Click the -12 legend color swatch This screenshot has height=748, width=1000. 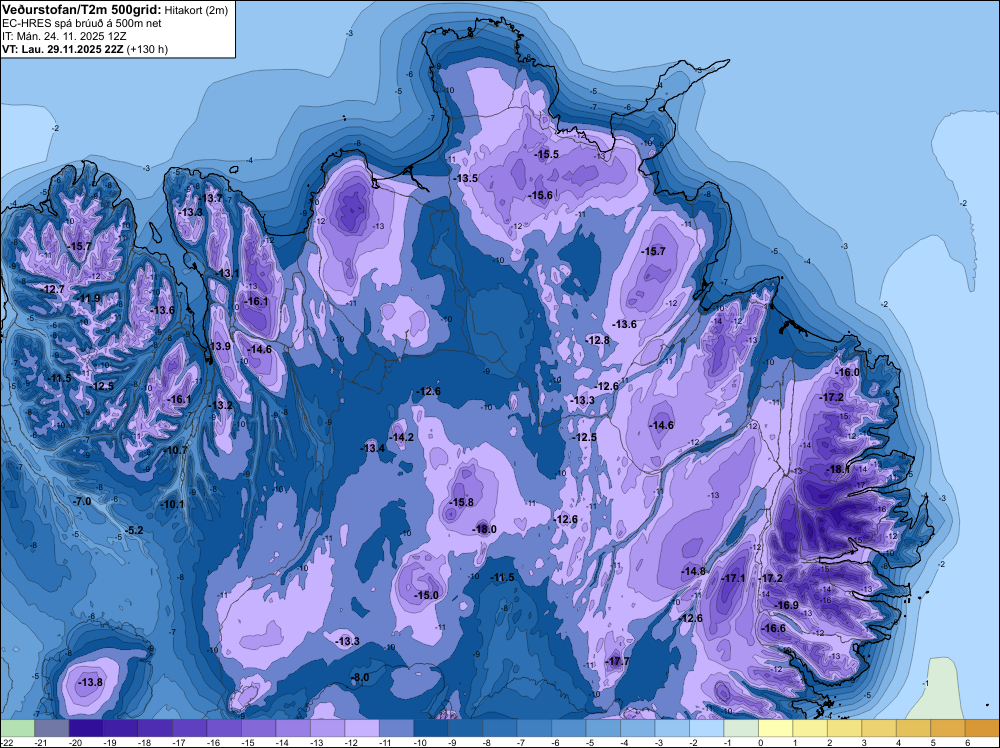[x=362, y=728]
